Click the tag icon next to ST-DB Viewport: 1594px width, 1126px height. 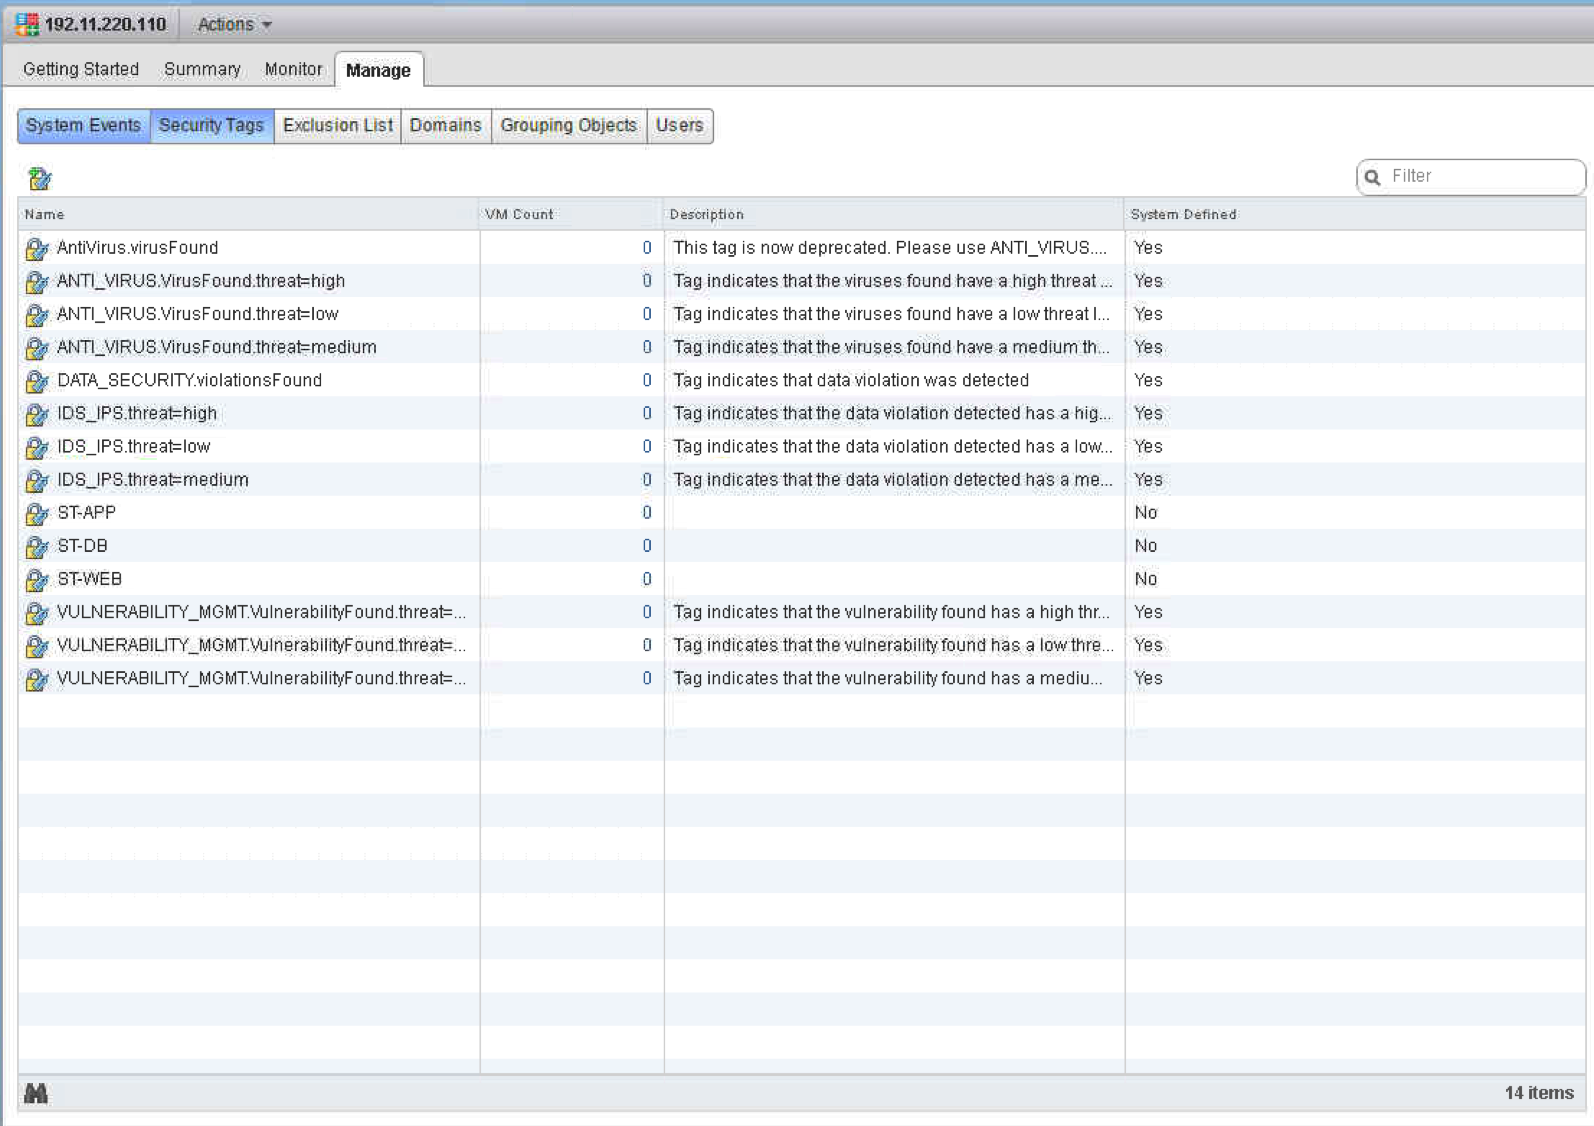tap(37, 547)
